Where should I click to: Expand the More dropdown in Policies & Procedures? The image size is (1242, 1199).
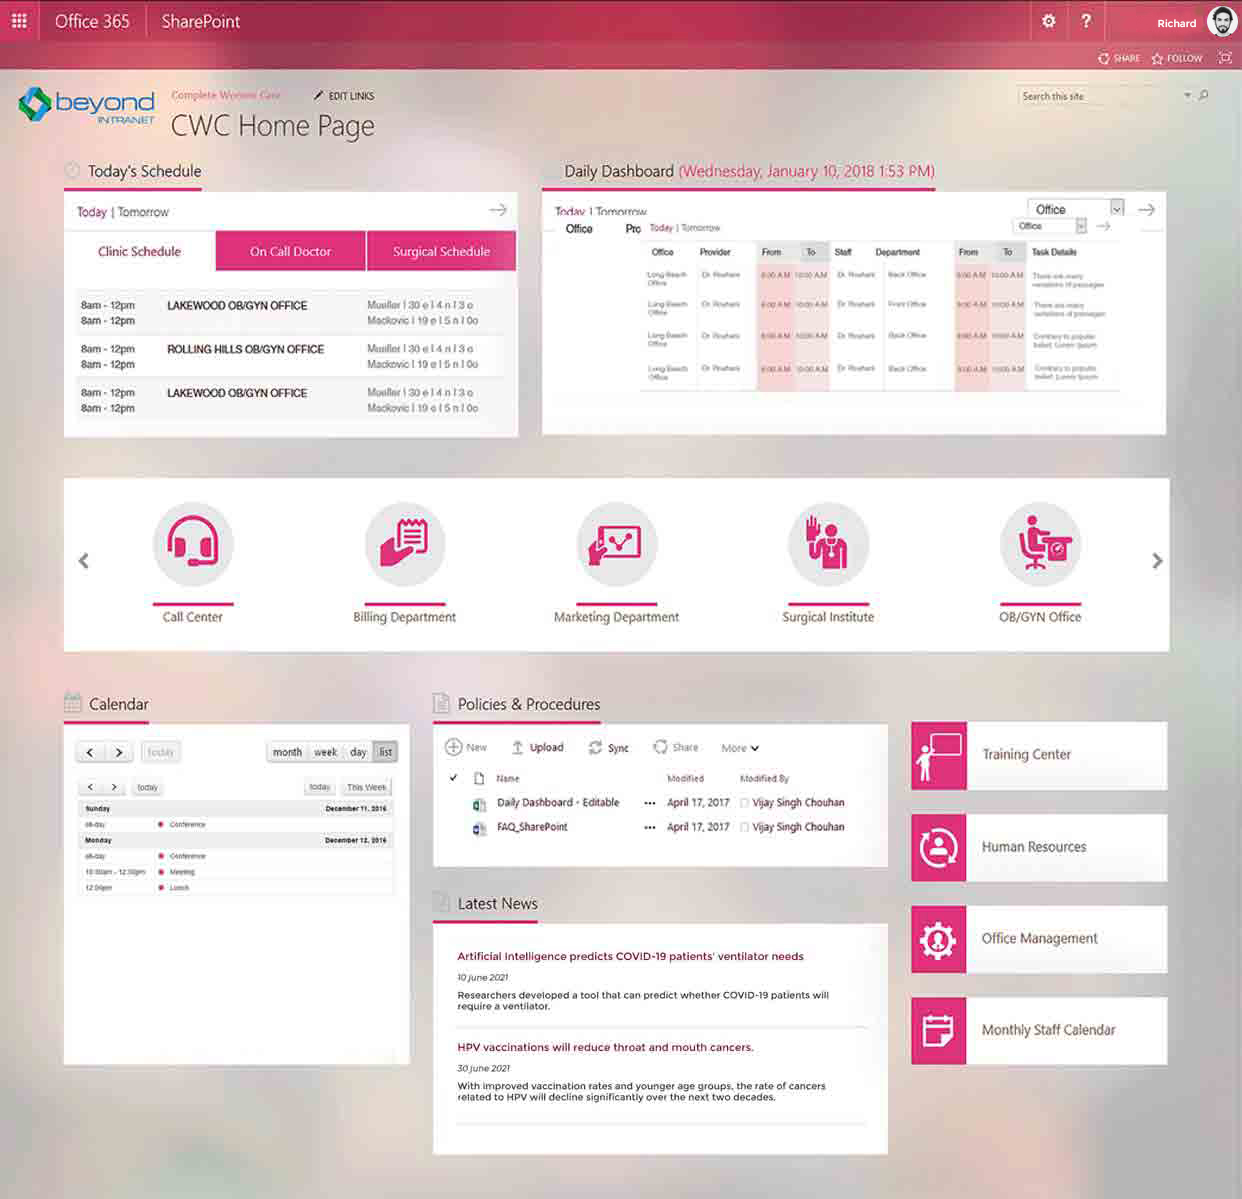point(739,747)
